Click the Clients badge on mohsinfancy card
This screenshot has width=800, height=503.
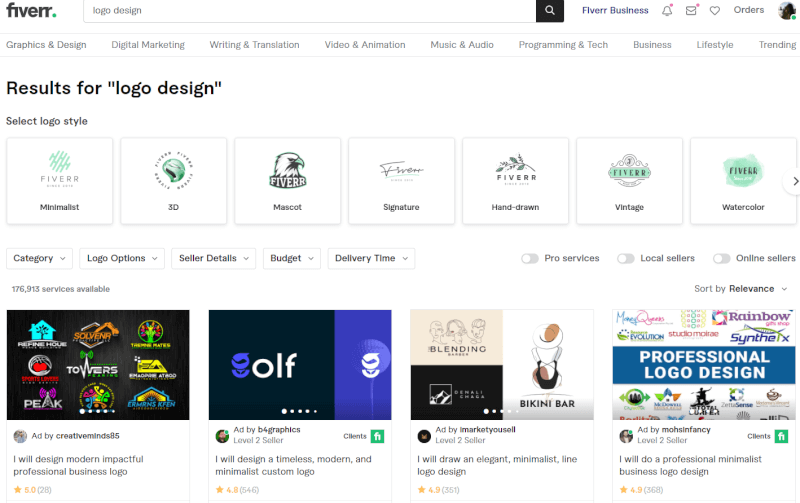768,436
